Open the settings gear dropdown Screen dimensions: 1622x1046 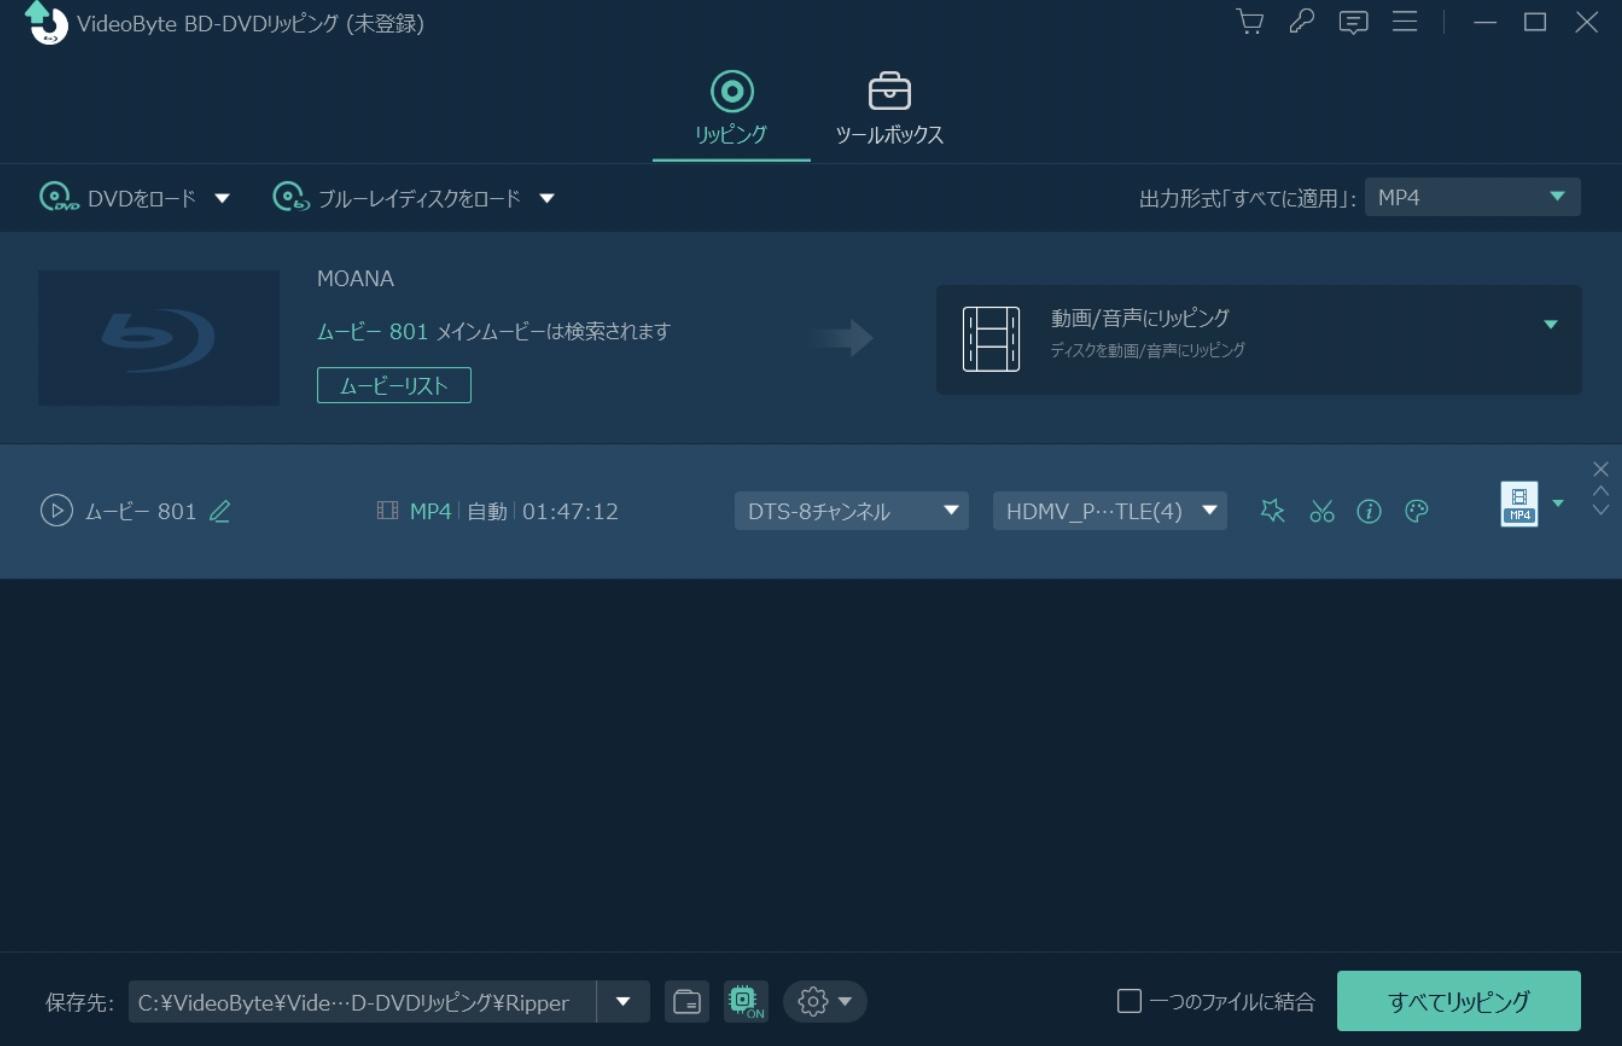825,1001
